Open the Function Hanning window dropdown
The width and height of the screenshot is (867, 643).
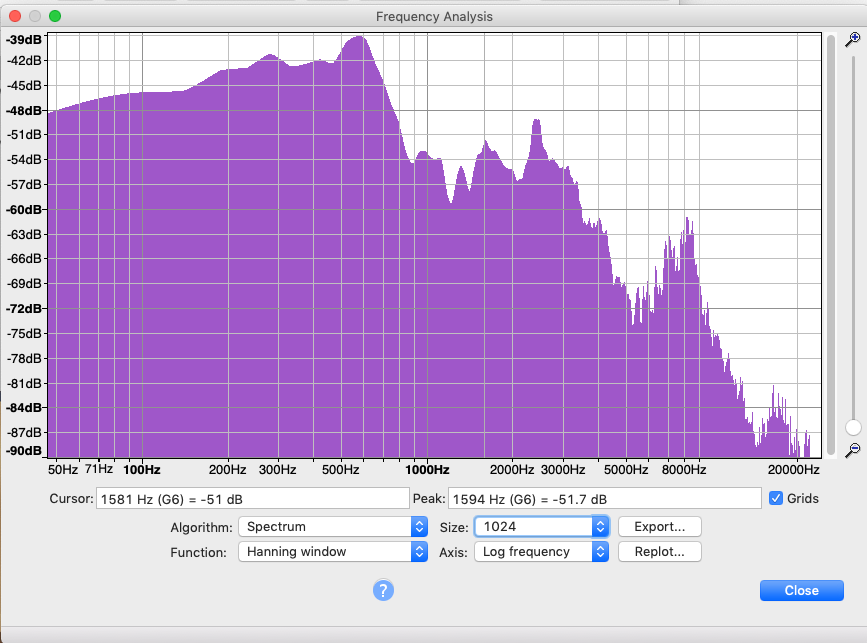click(x=333, y=551)
